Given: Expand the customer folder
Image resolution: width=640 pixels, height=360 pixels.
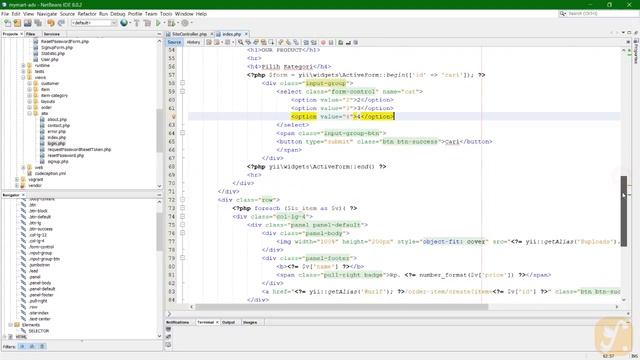Looking at the screenshot, I should coord(29,83).
